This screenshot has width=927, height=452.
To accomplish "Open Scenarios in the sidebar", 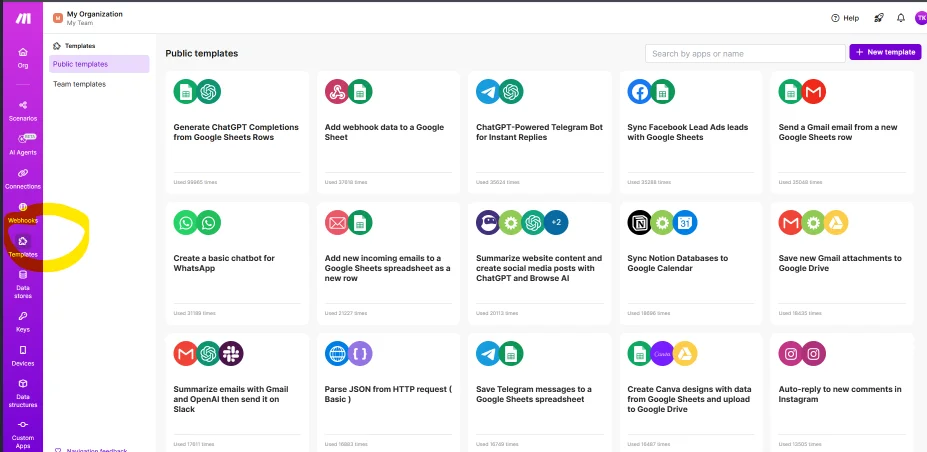I will point(22,110).
